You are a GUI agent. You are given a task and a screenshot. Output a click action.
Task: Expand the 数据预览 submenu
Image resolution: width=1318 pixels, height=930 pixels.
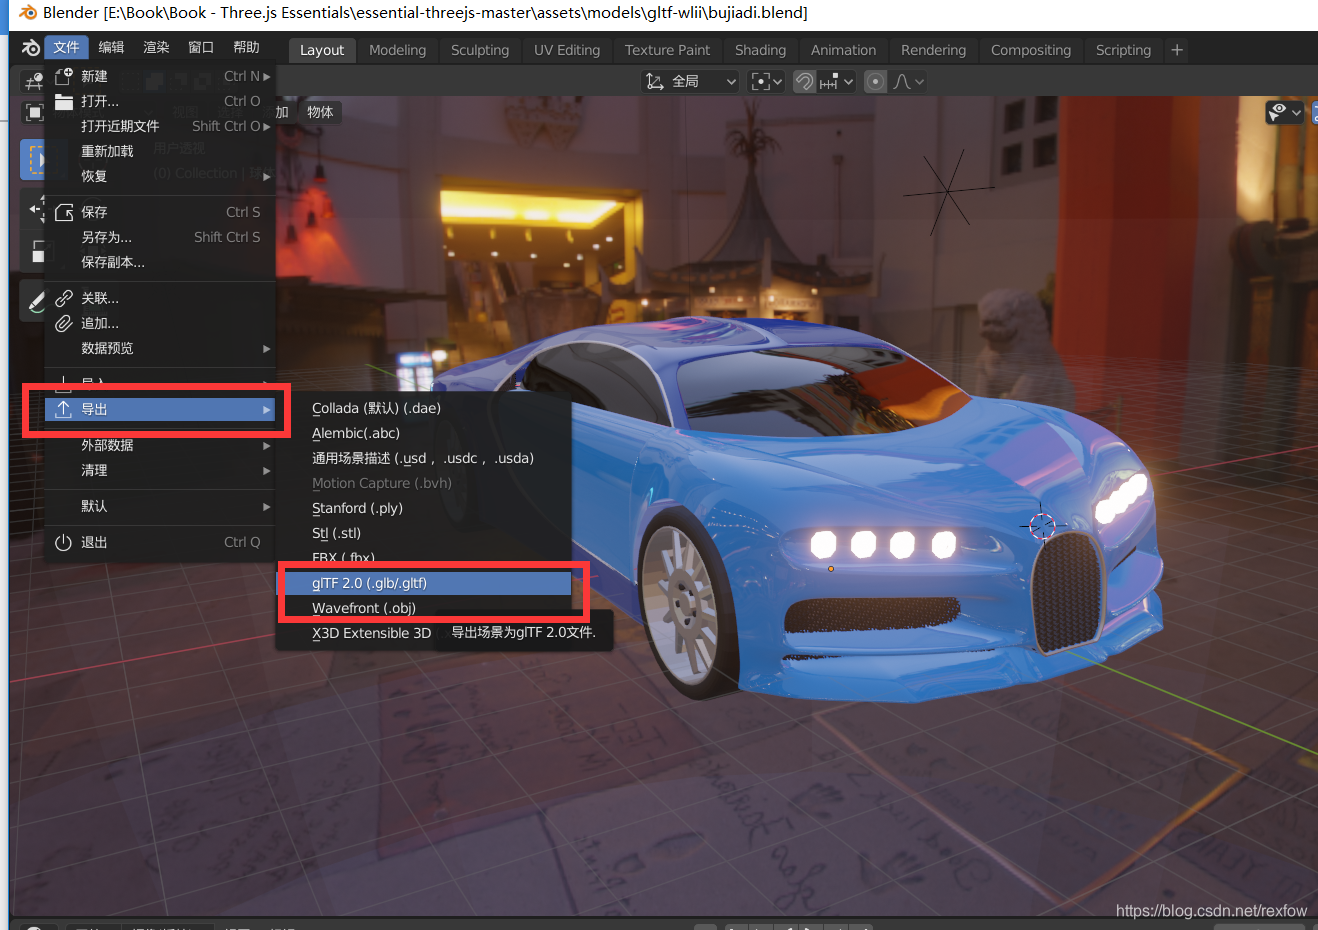160,348
